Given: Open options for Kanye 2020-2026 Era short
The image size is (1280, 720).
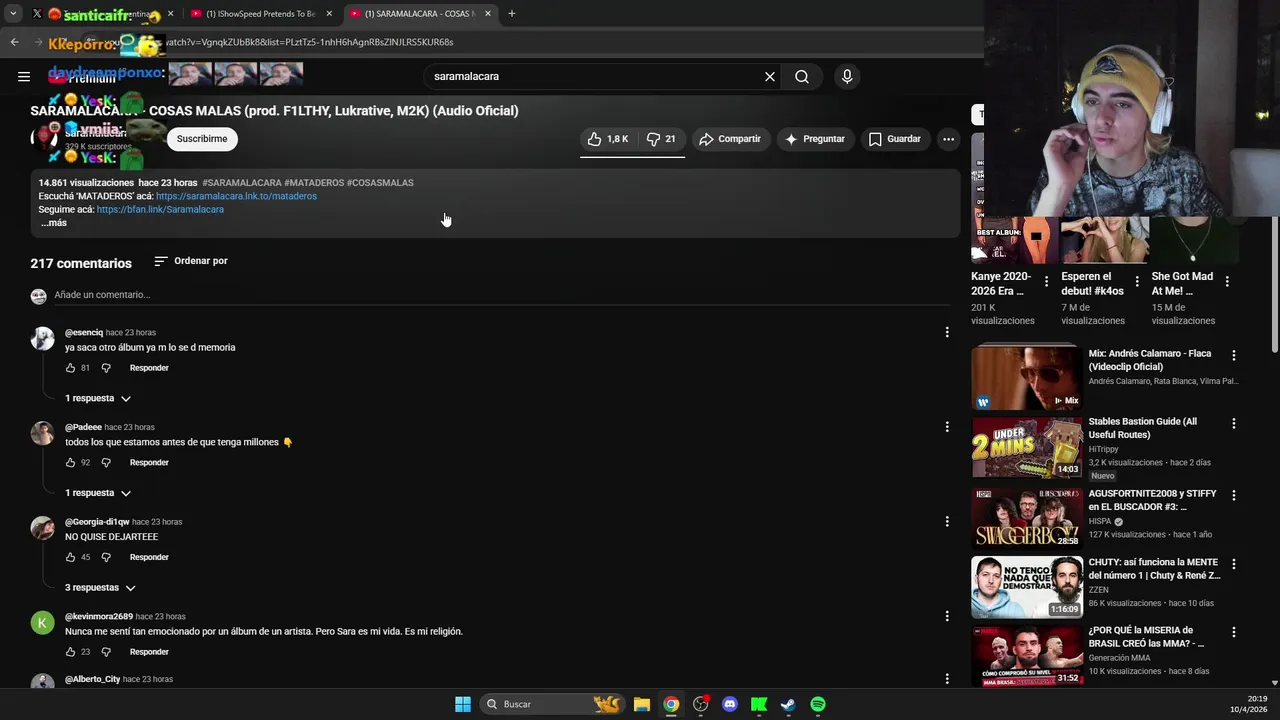Looking at the screenshot, I should point(1046,282).
